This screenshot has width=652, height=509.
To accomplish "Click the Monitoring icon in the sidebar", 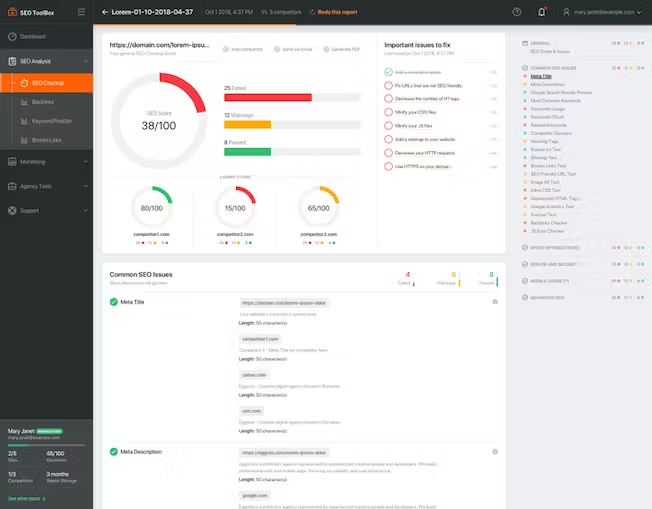I will 12,162.
